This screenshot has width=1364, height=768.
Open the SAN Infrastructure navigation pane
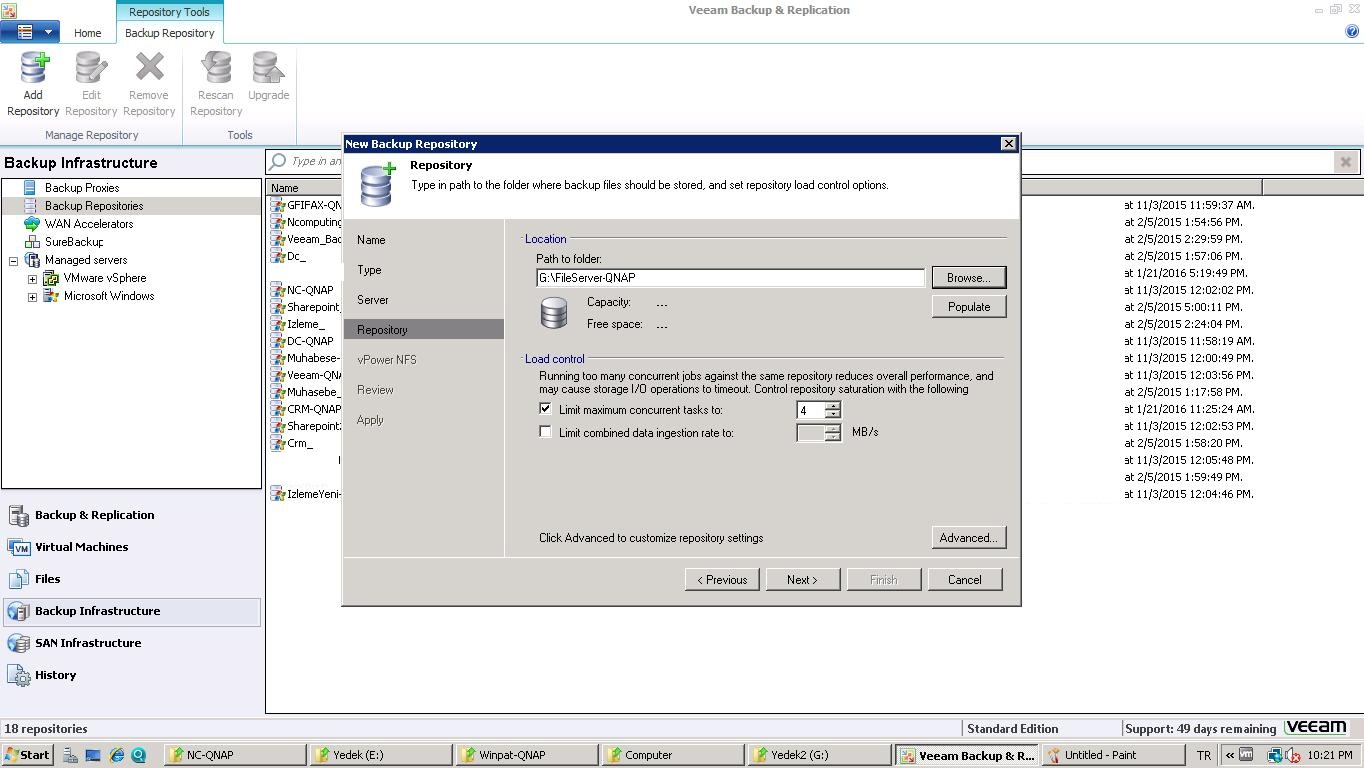coord(87,643)
